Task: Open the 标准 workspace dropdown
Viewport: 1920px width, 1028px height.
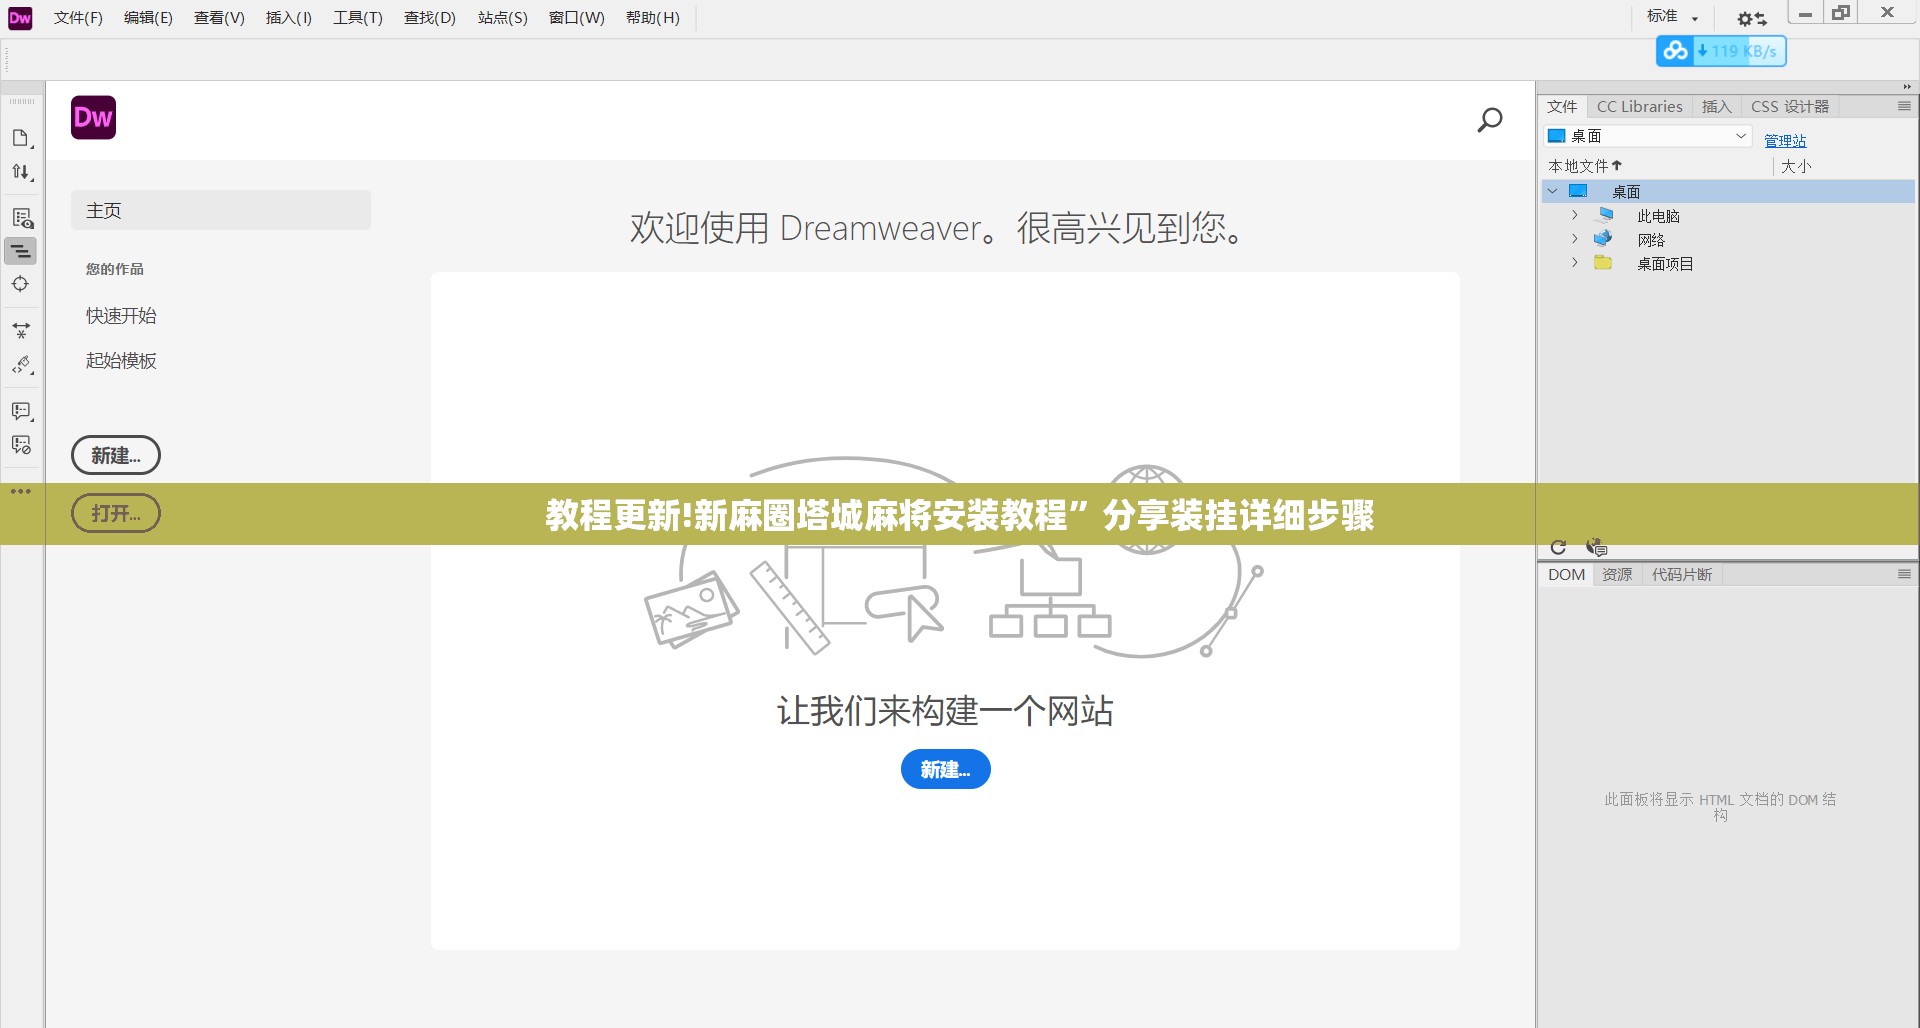Action: coord(1672,17)
